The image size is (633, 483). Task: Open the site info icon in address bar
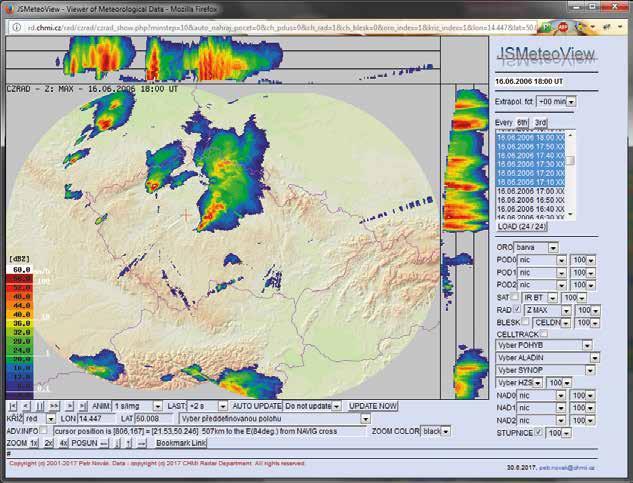click(x=17, y=27)
